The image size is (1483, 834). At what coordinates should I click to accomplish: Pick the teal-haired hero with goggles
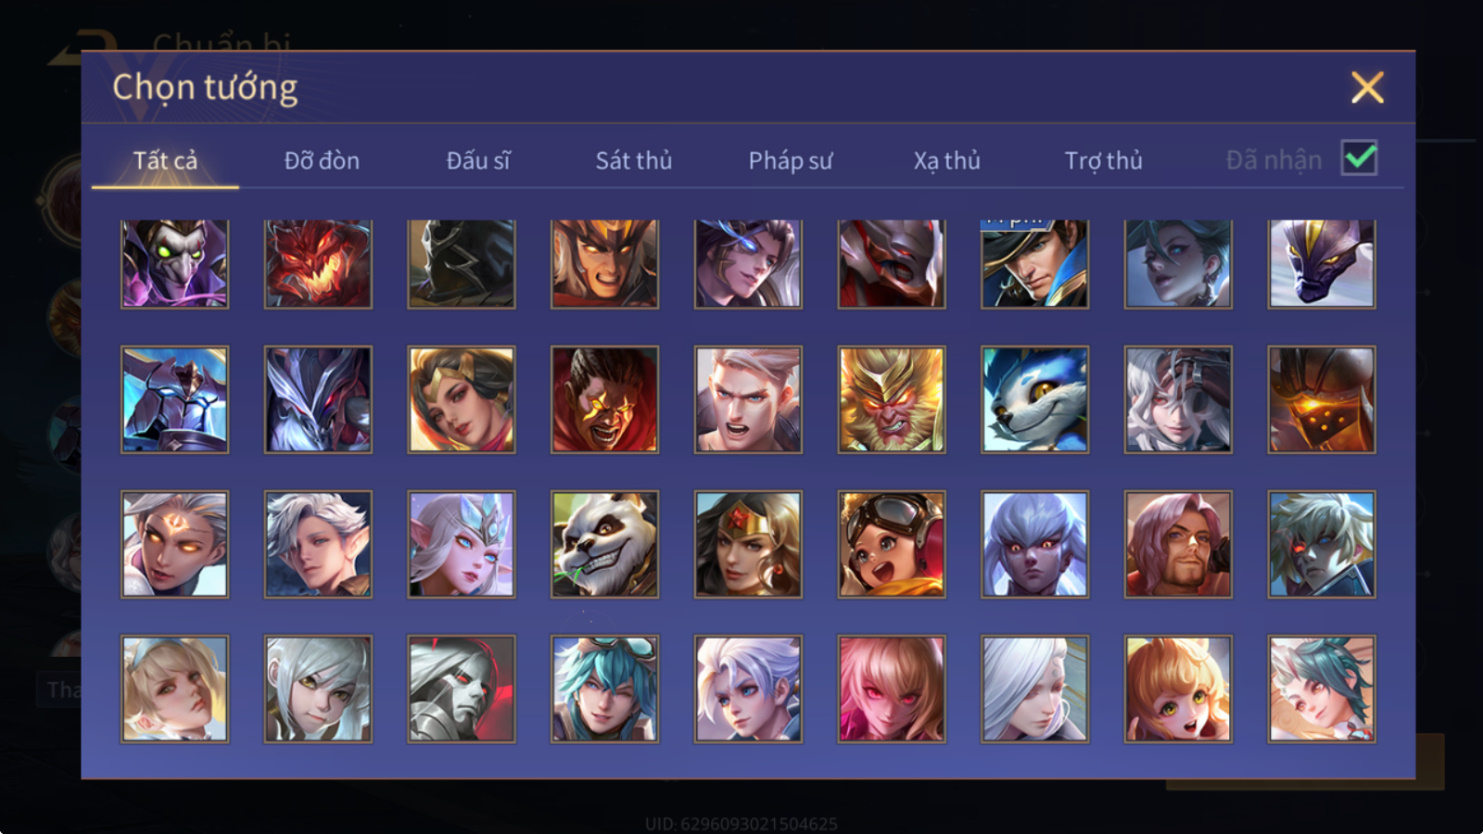pos(604,689)
